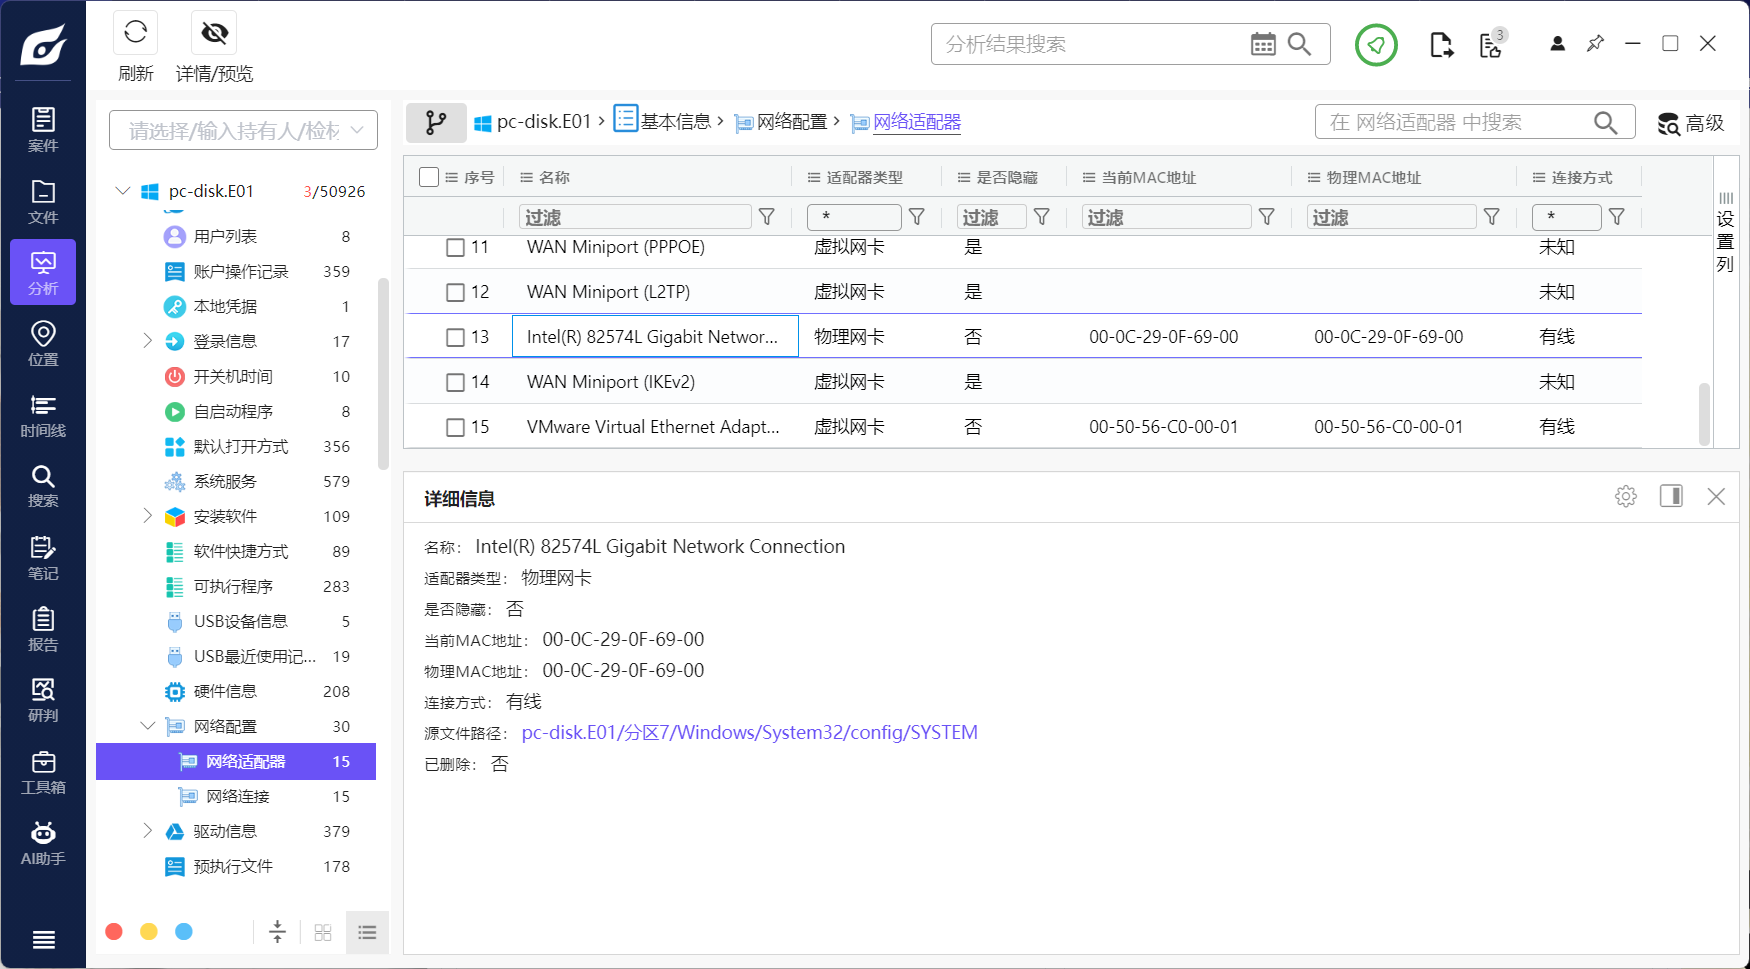The width and height of the screenshot is (1750, 969).
Task: Click the magnifier in 分析结果搜索 box
Action: (1299, 44)
